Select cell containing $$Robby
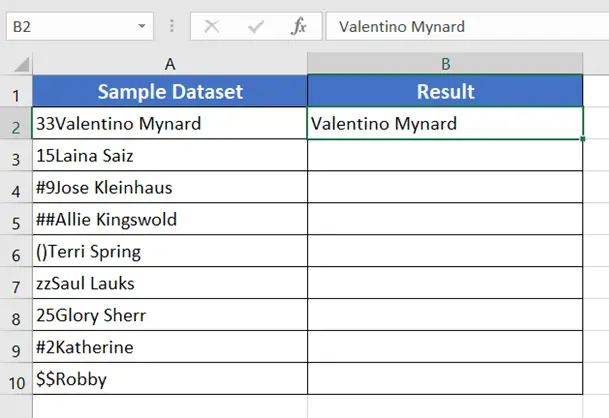Viewport: 609px width, 418px height. (x=170, y=379)
